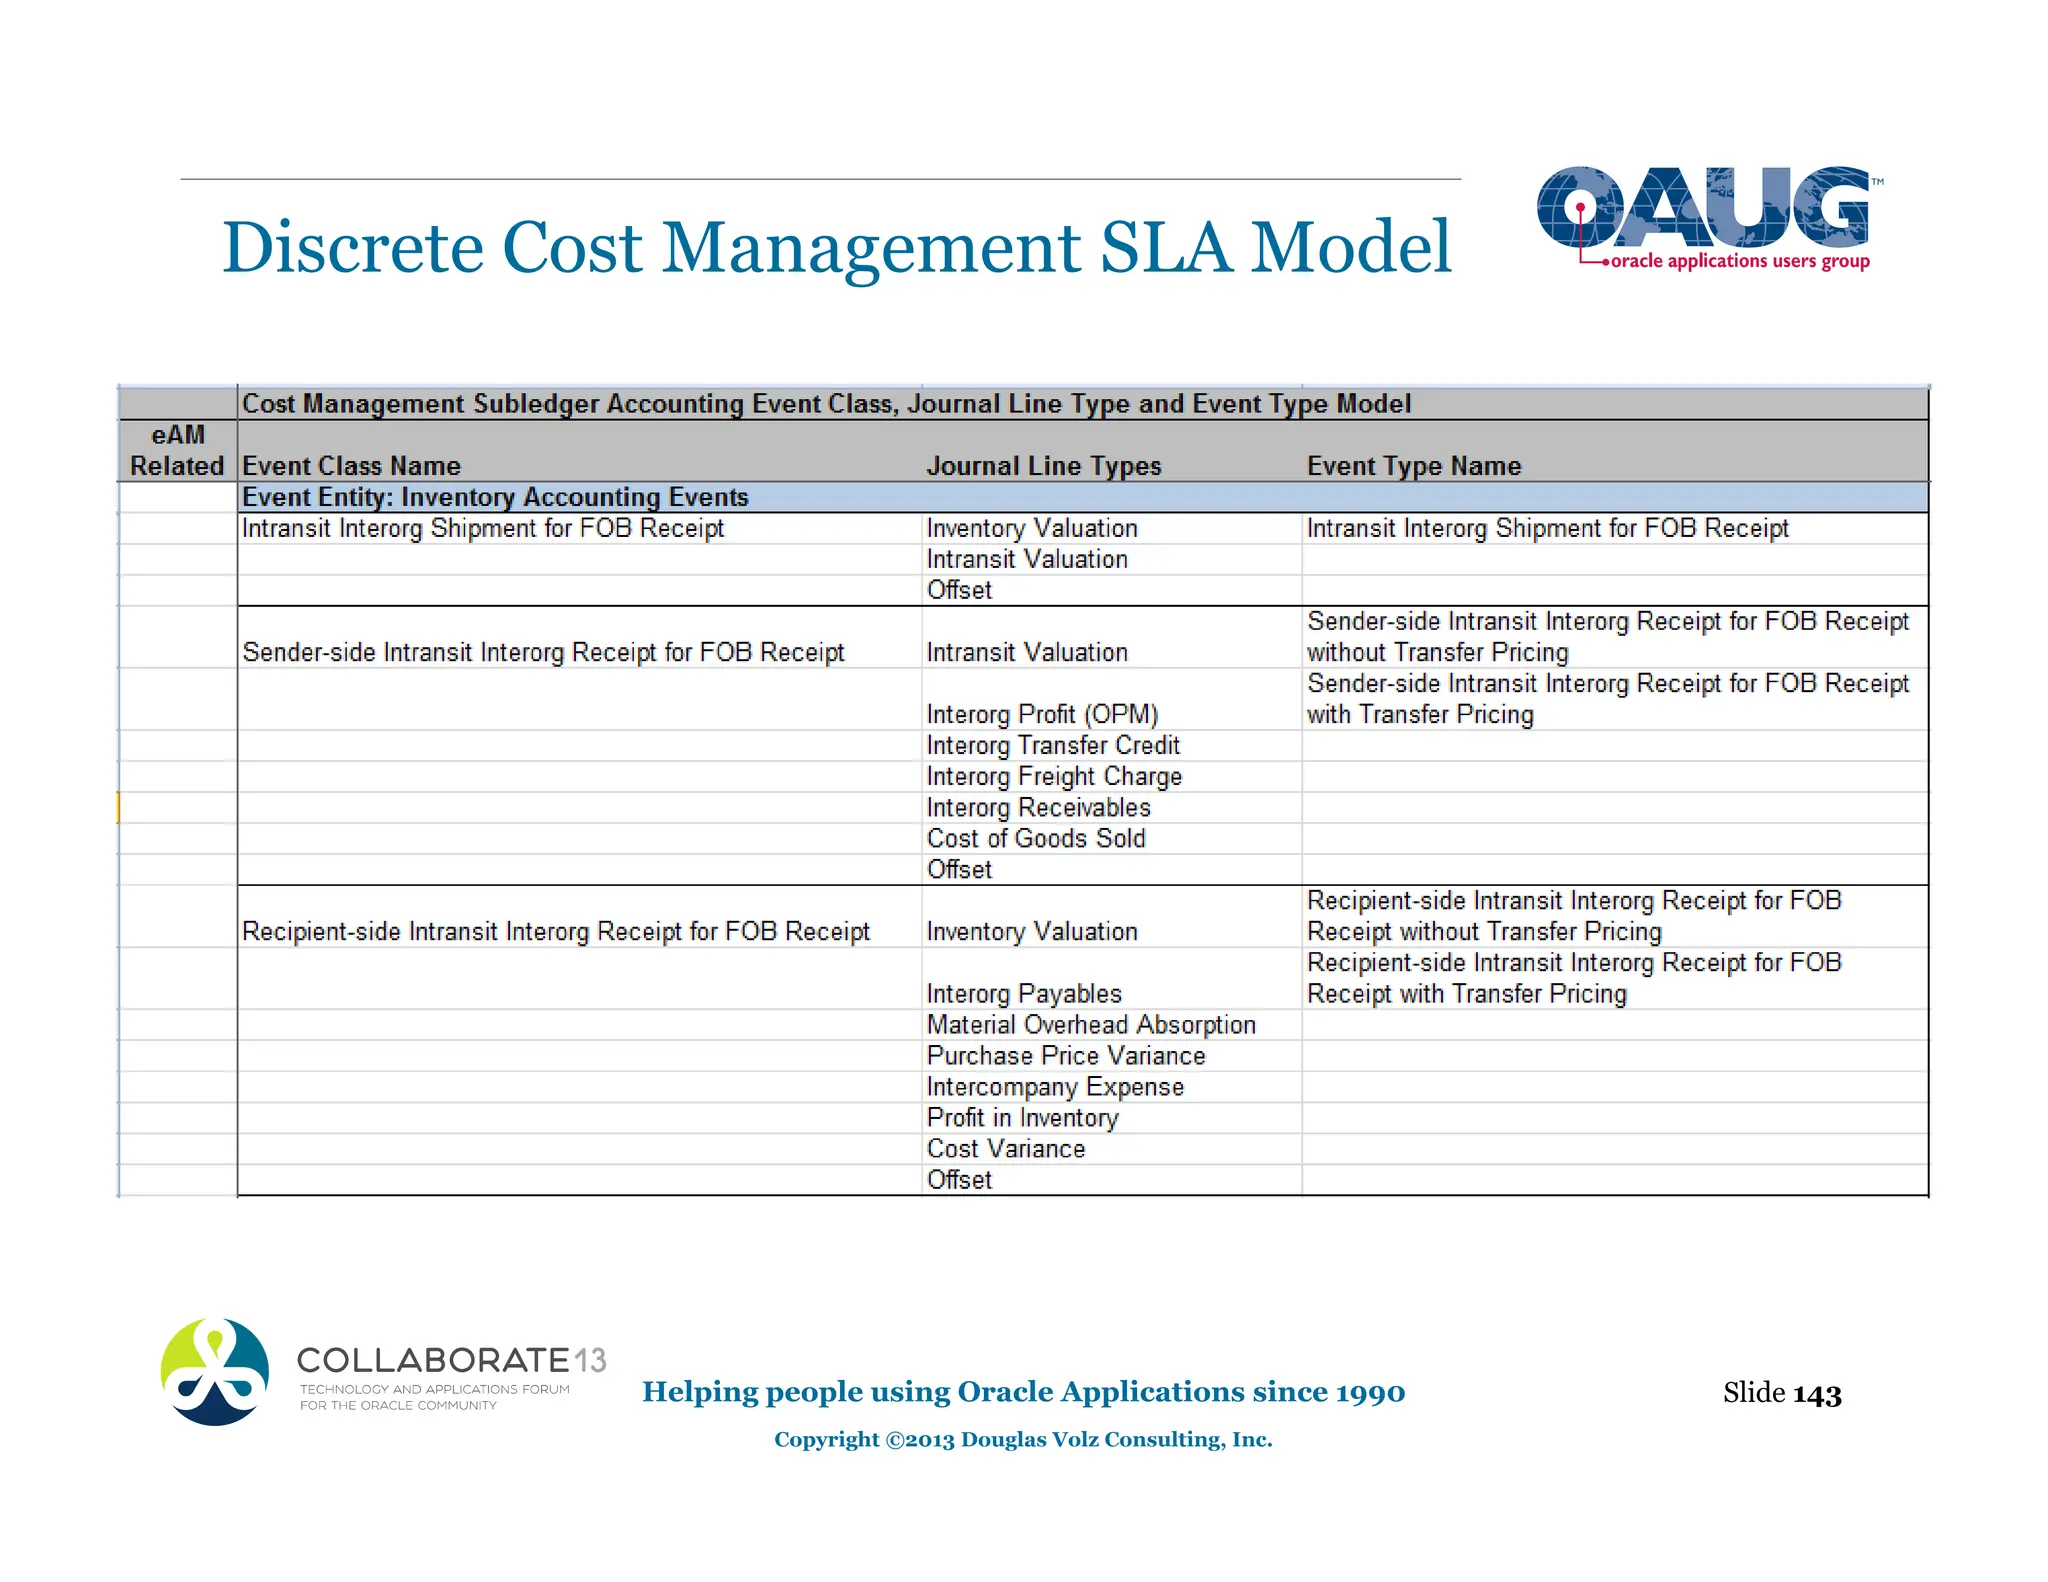Select the eAM Related column header

(177, 450)
